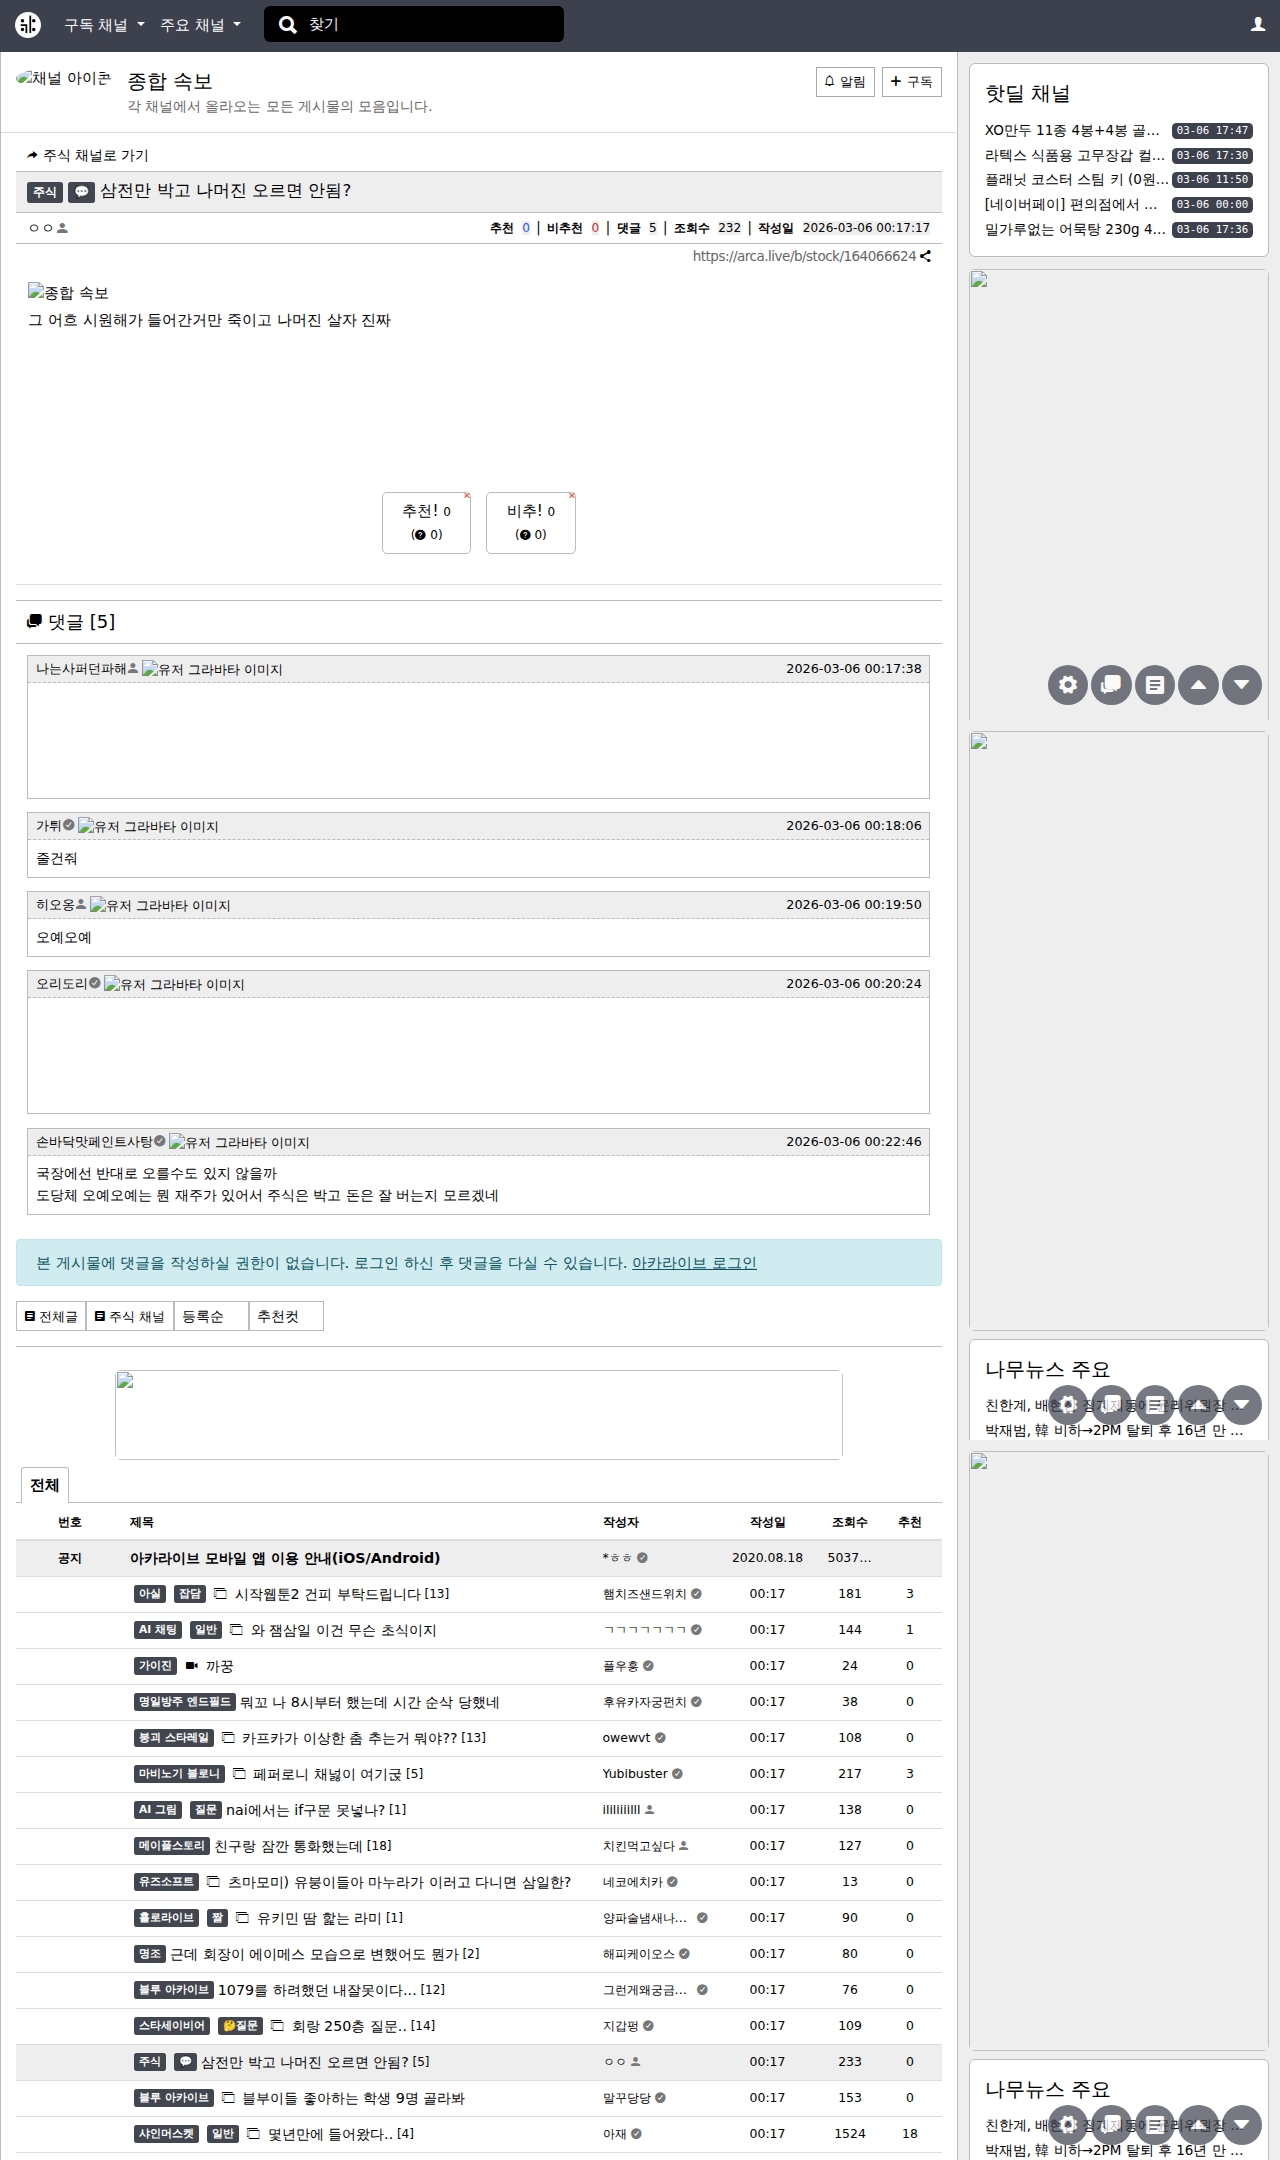Click the 주식 채널 button under the comments
The image size is (1280, 2160).
point(130,1316)
